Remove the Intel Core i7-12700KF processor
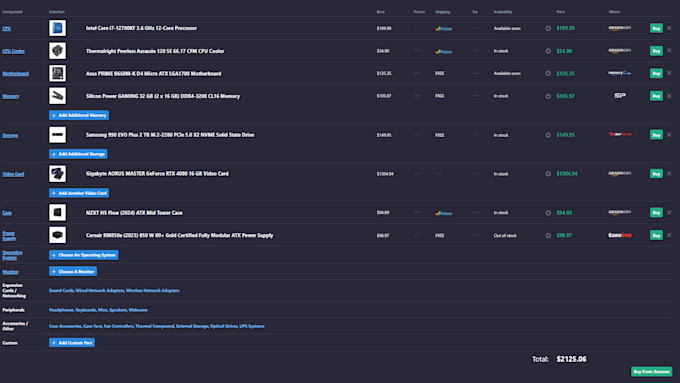The image size is (680, 383). [x=669, y=28]
